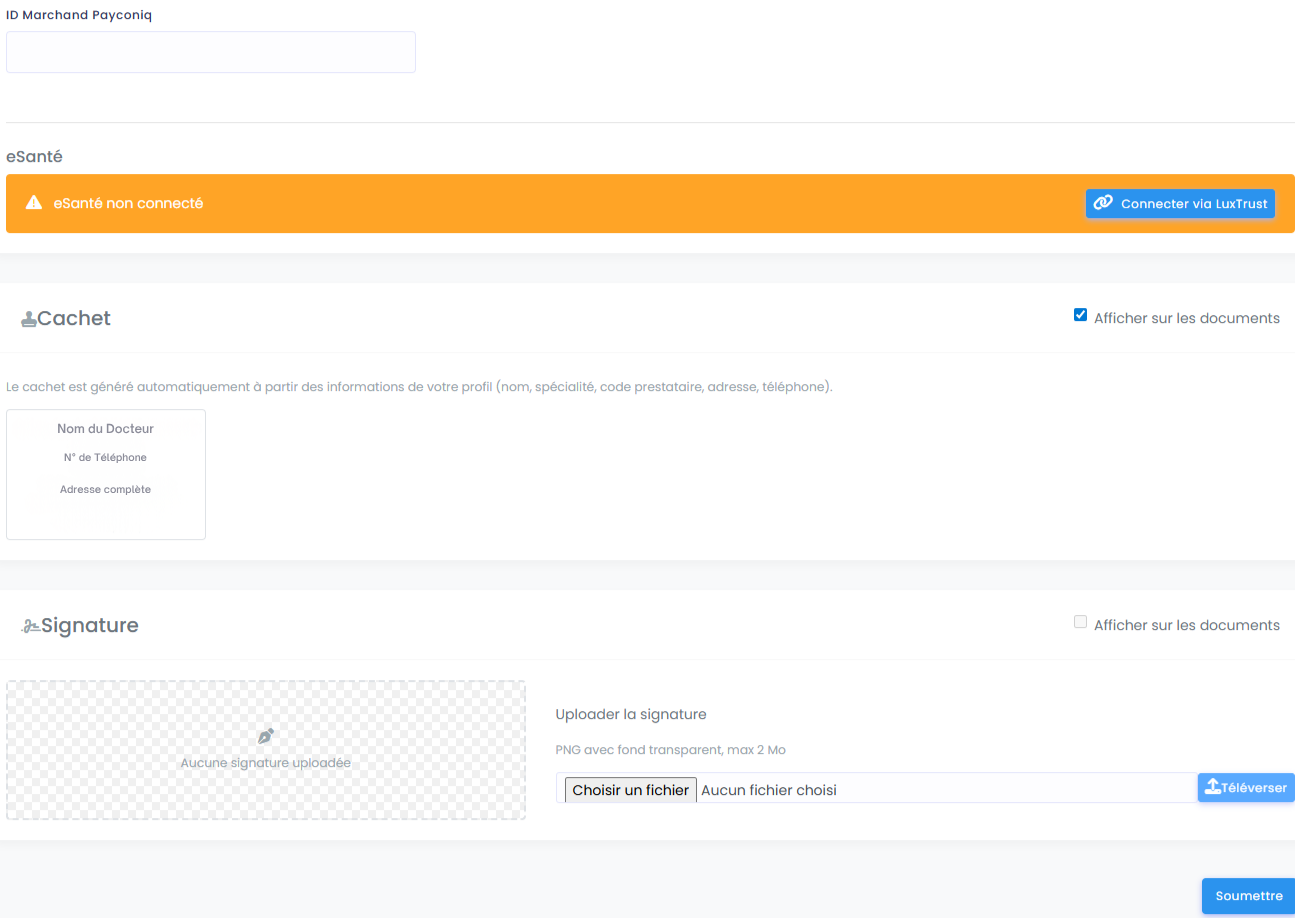Click the chain link icon on LuxTrust button
This screenshot has width=1295, height=918.
point(1103,203)
